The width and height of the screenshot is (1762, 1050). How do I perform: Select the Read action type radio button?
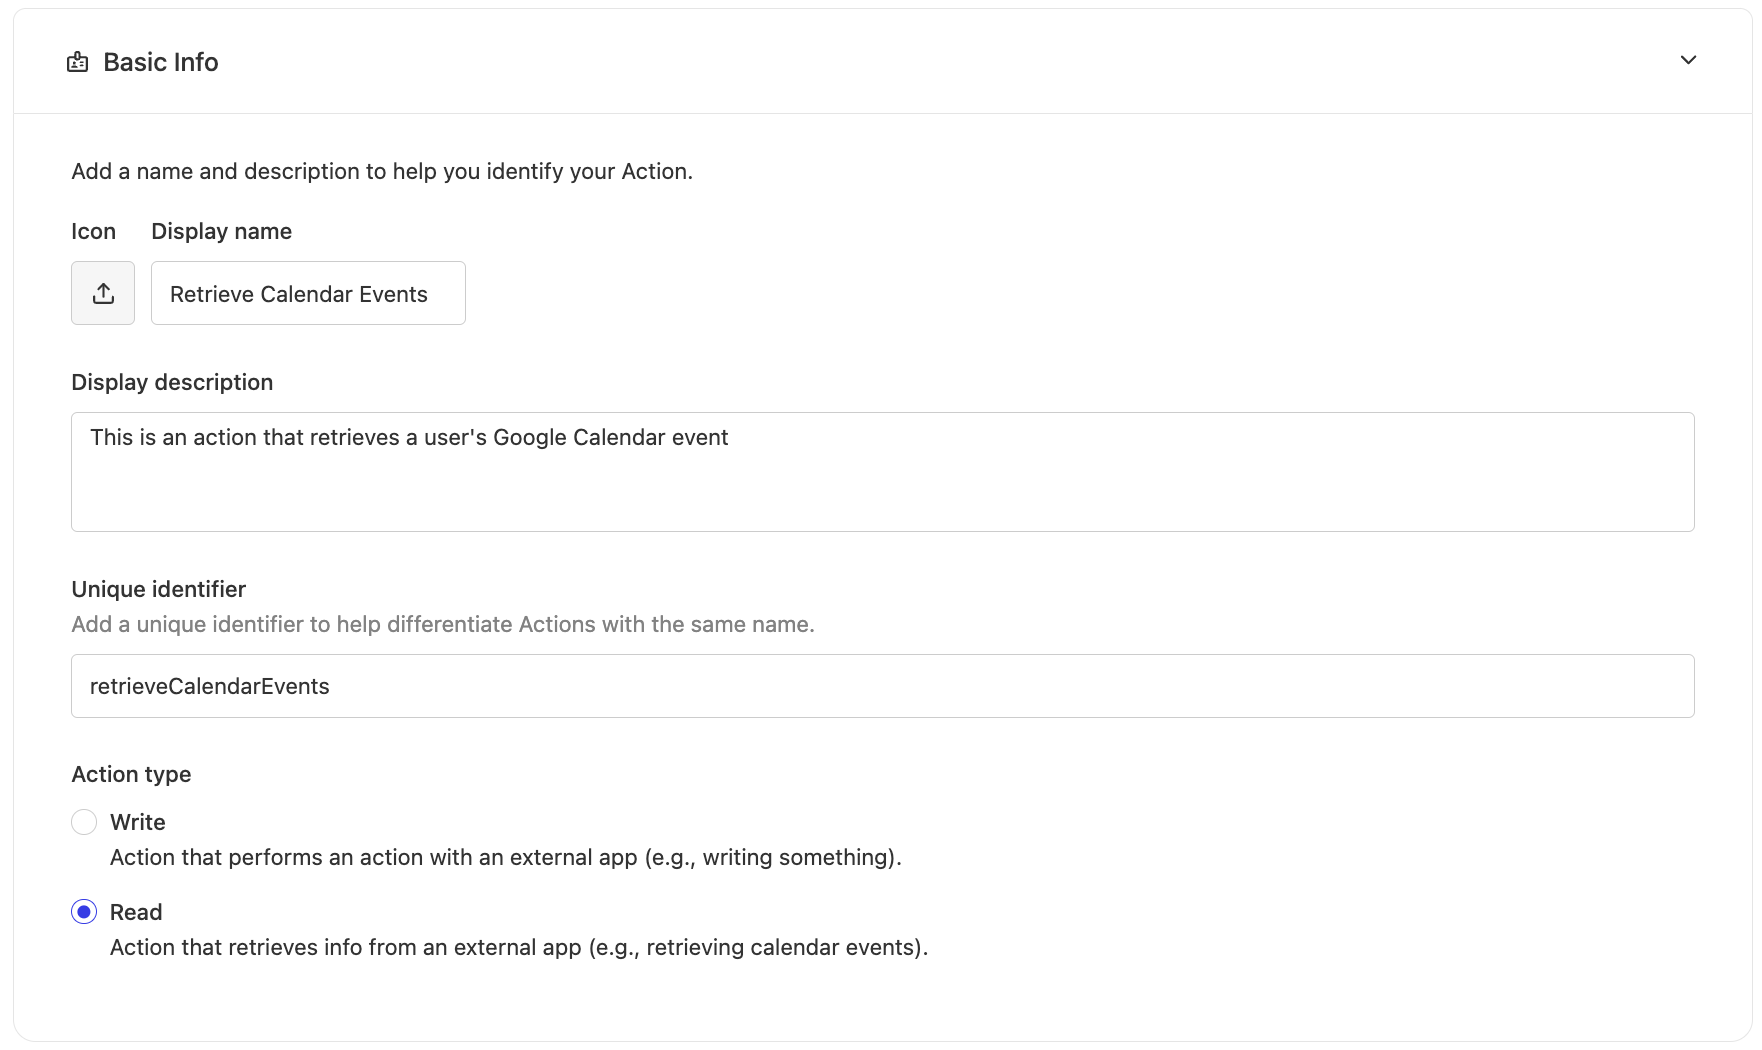click(84, 912)
